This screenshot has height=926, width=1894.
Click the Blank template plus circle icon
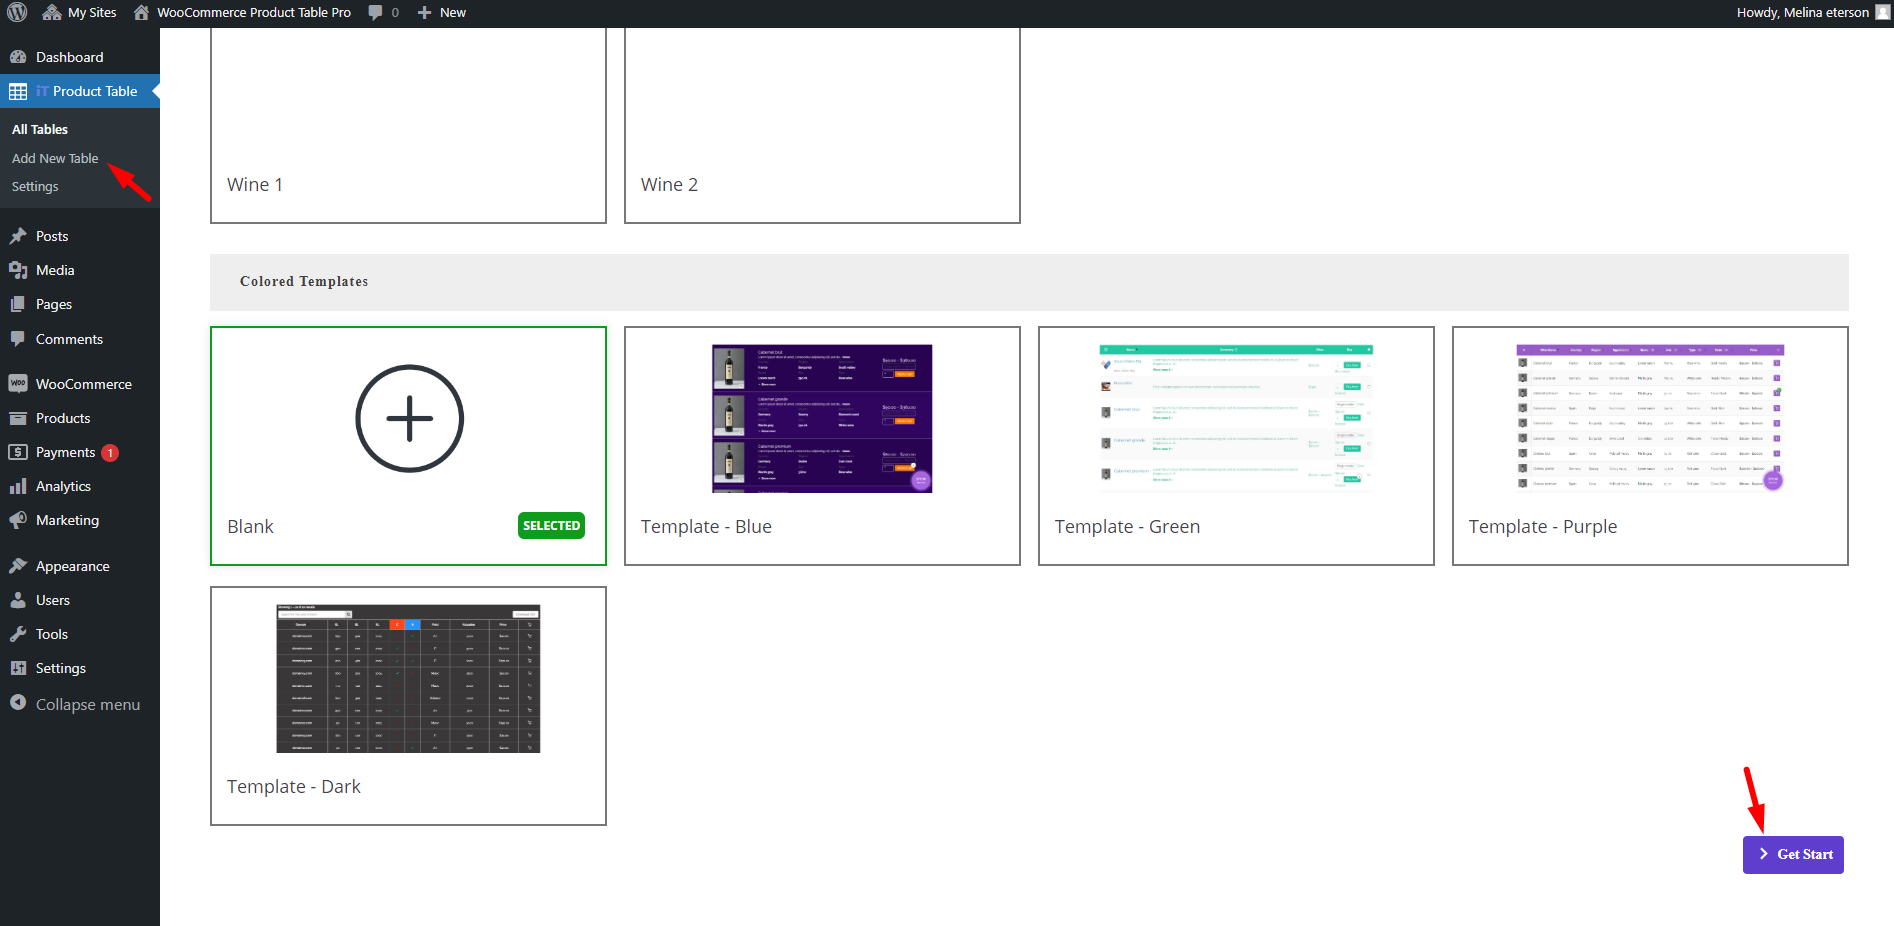[x=409, y=418]
